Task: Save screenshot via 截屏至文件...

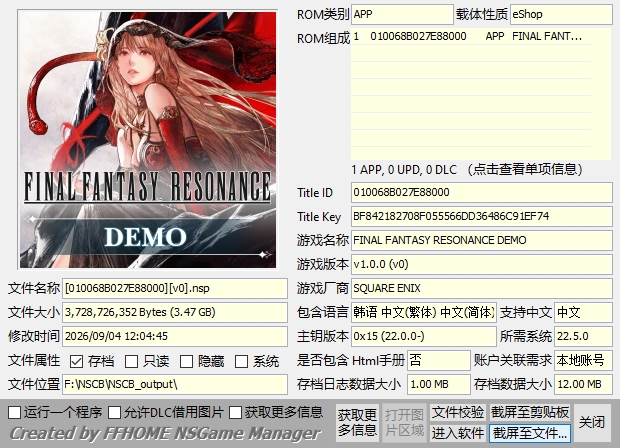Action: click(x=530, y=433)
